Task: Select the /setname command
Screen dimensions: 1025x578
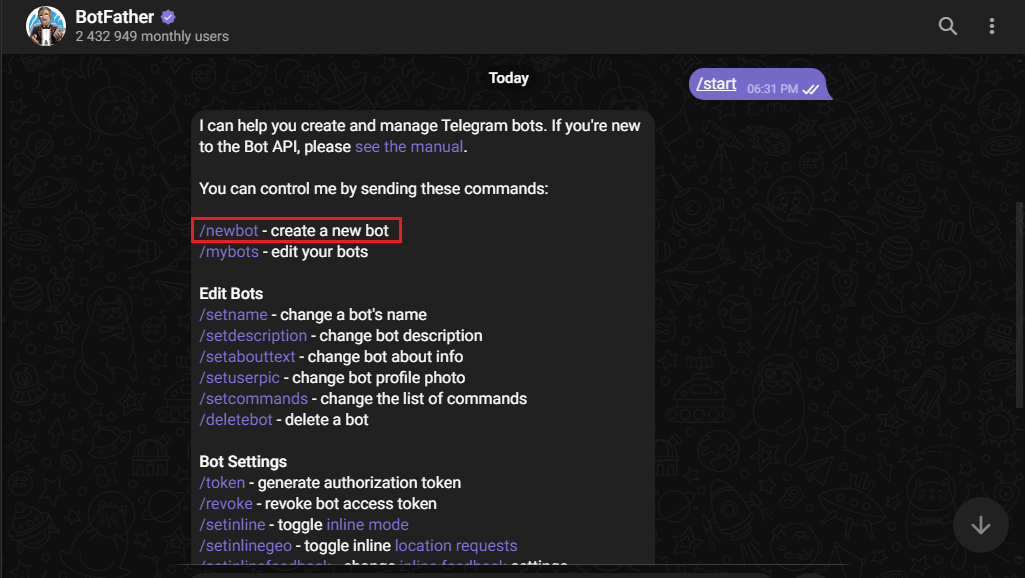Action: [233, 314]
